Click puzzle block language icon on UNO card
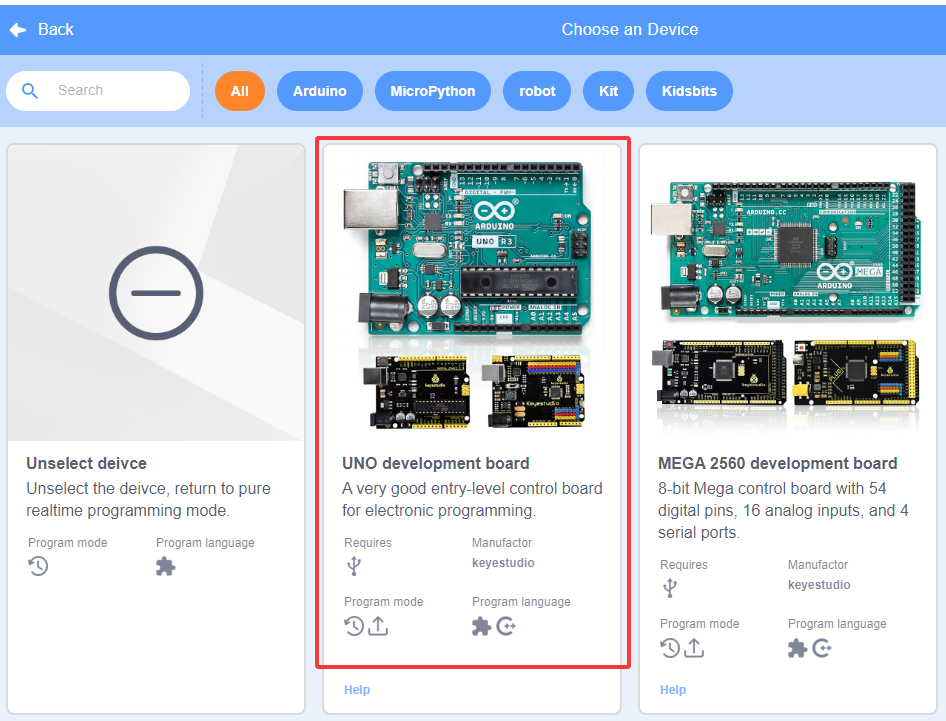This screenshot has height=721, width=946. (481, 626)
